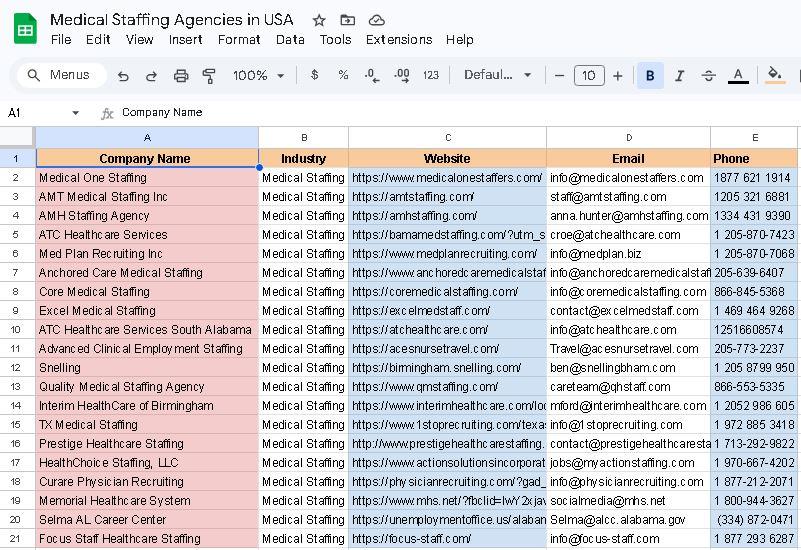The height and width of the screenshot is (550, 801).
Task: Select the Medical One Staffing cell
Action: 147,178
